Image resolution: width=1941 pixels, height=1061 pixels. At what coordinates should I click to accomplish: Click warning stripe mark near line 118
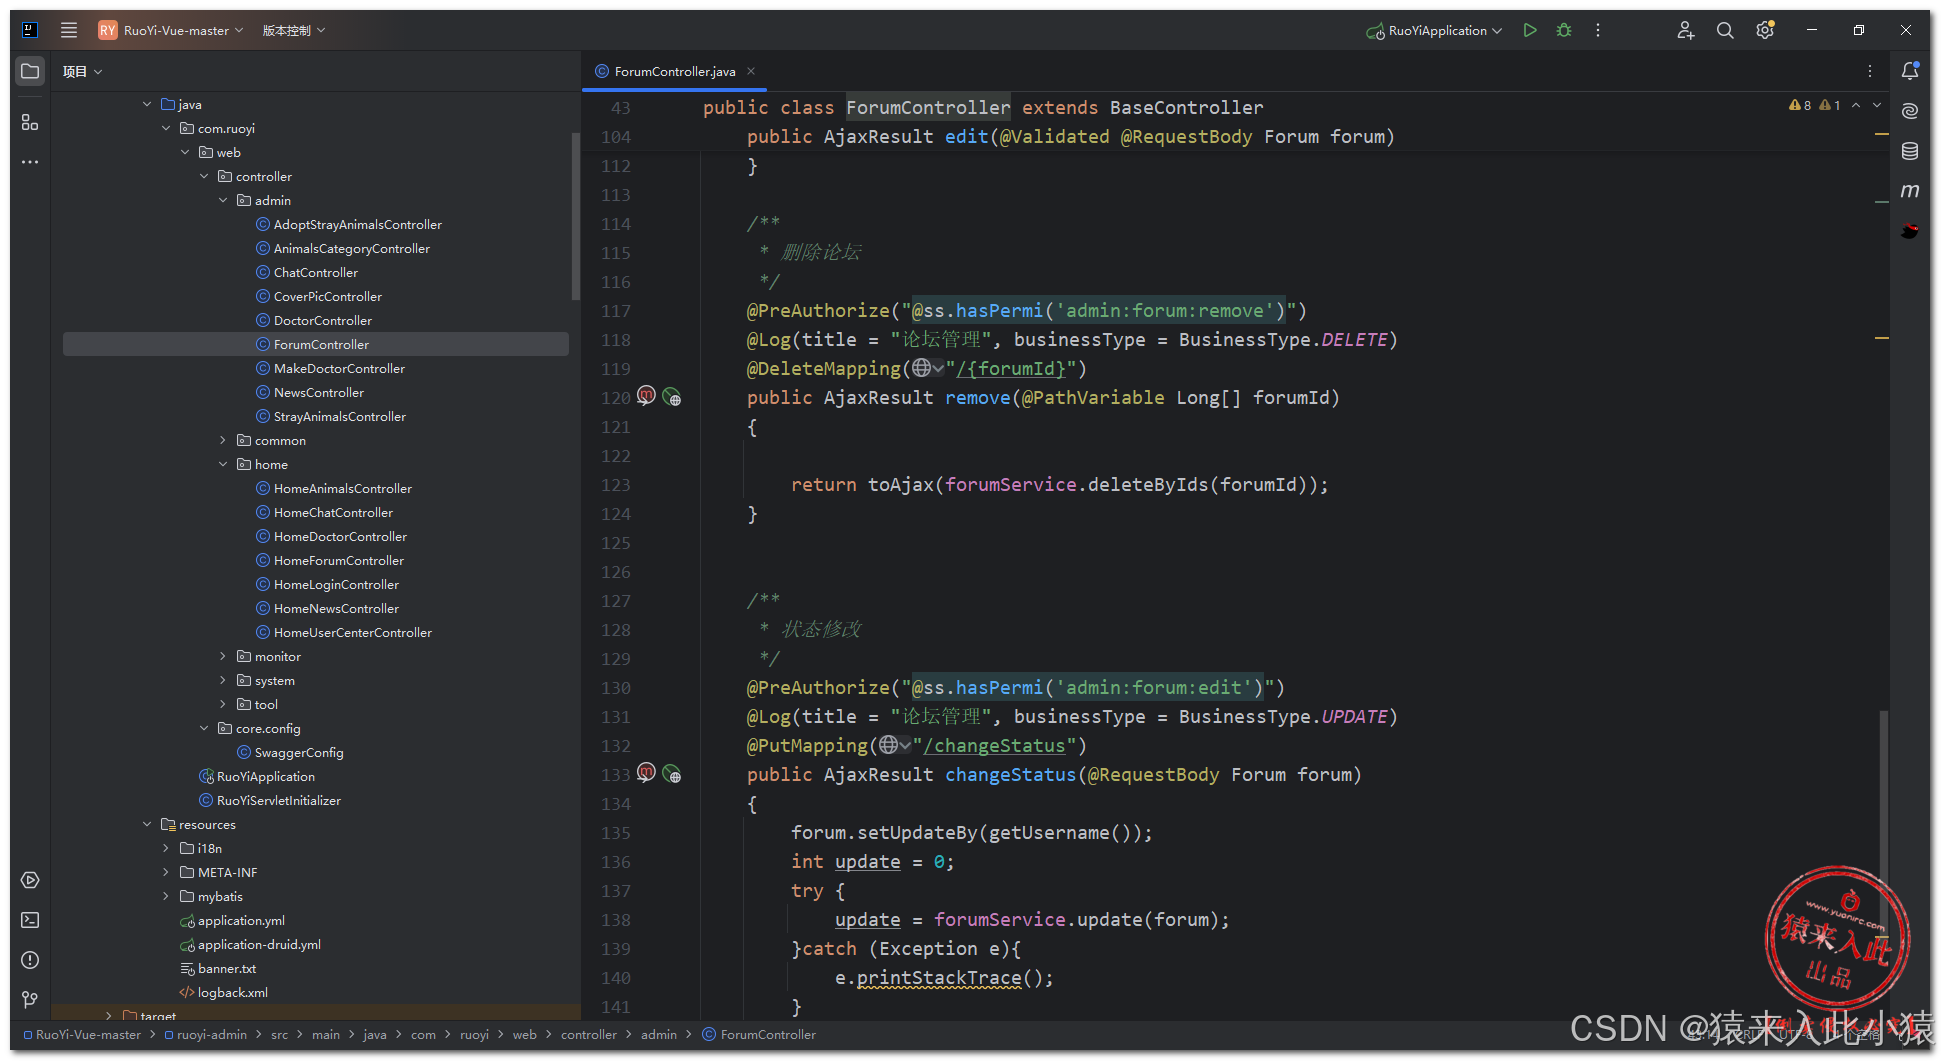tap(1881, 338)
